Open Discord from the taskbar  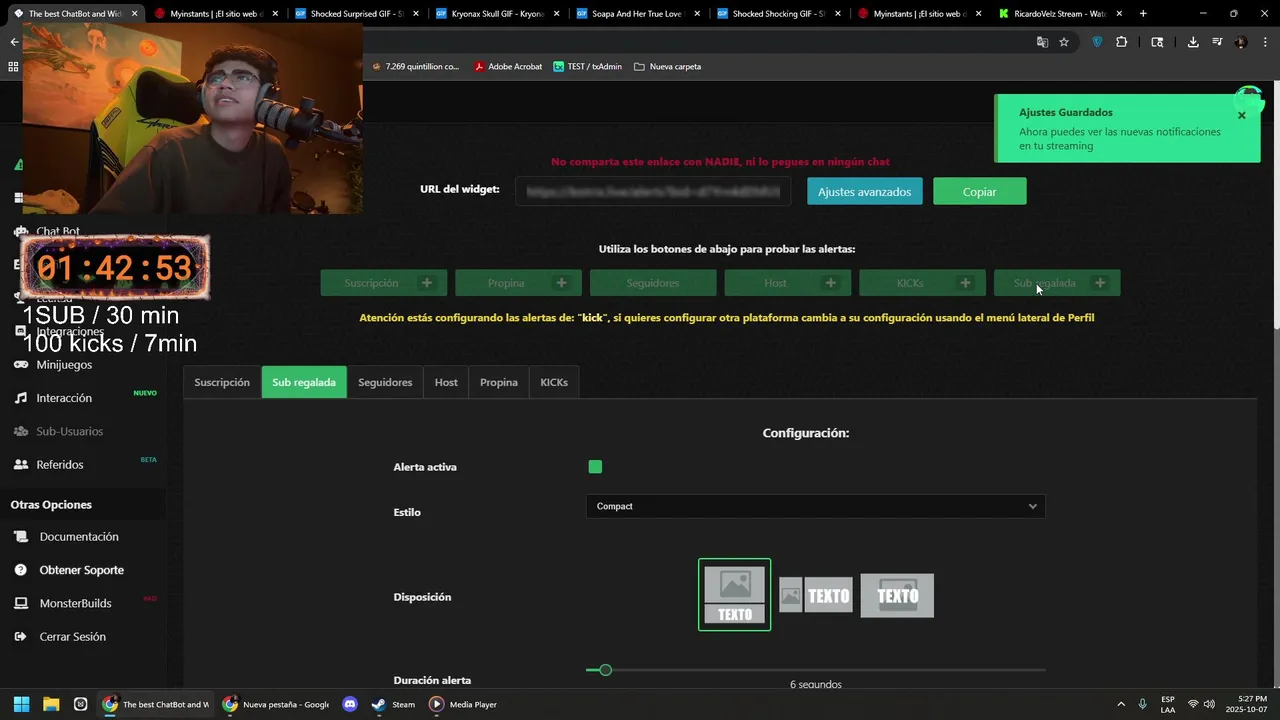pos(349,704)
